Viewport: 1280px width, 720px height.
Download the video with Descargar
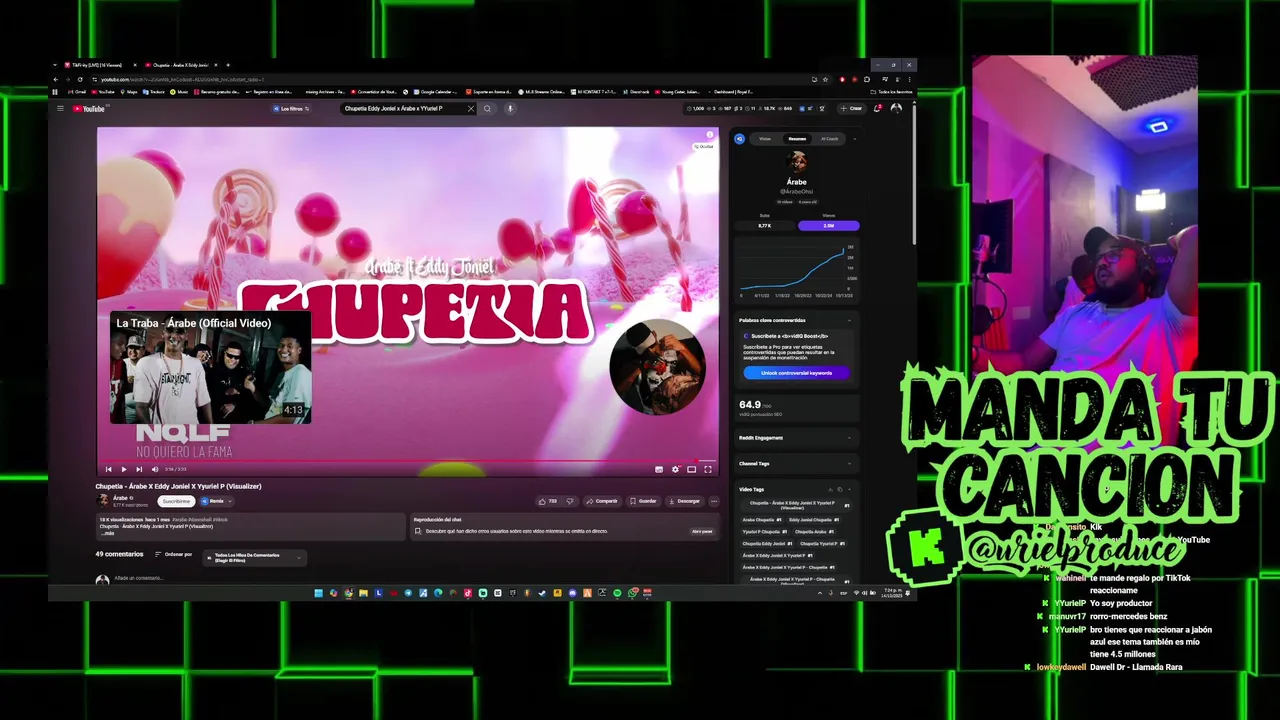click(684, 501)
